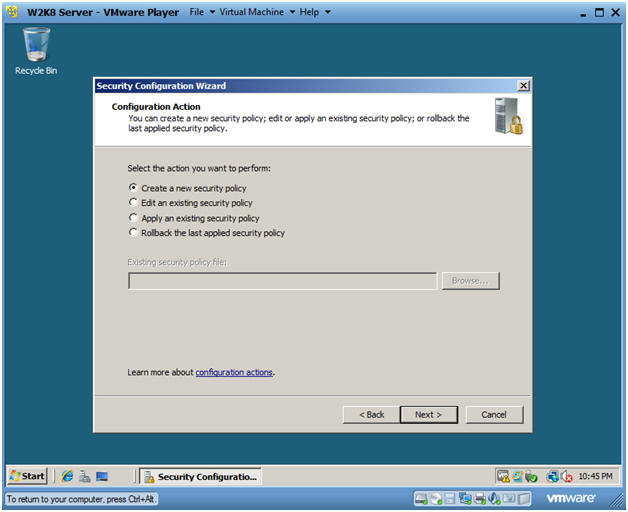Viewport: 628px width, 512px height.
Task: Click the grayed-out Browse button
Action: (470, 281)
